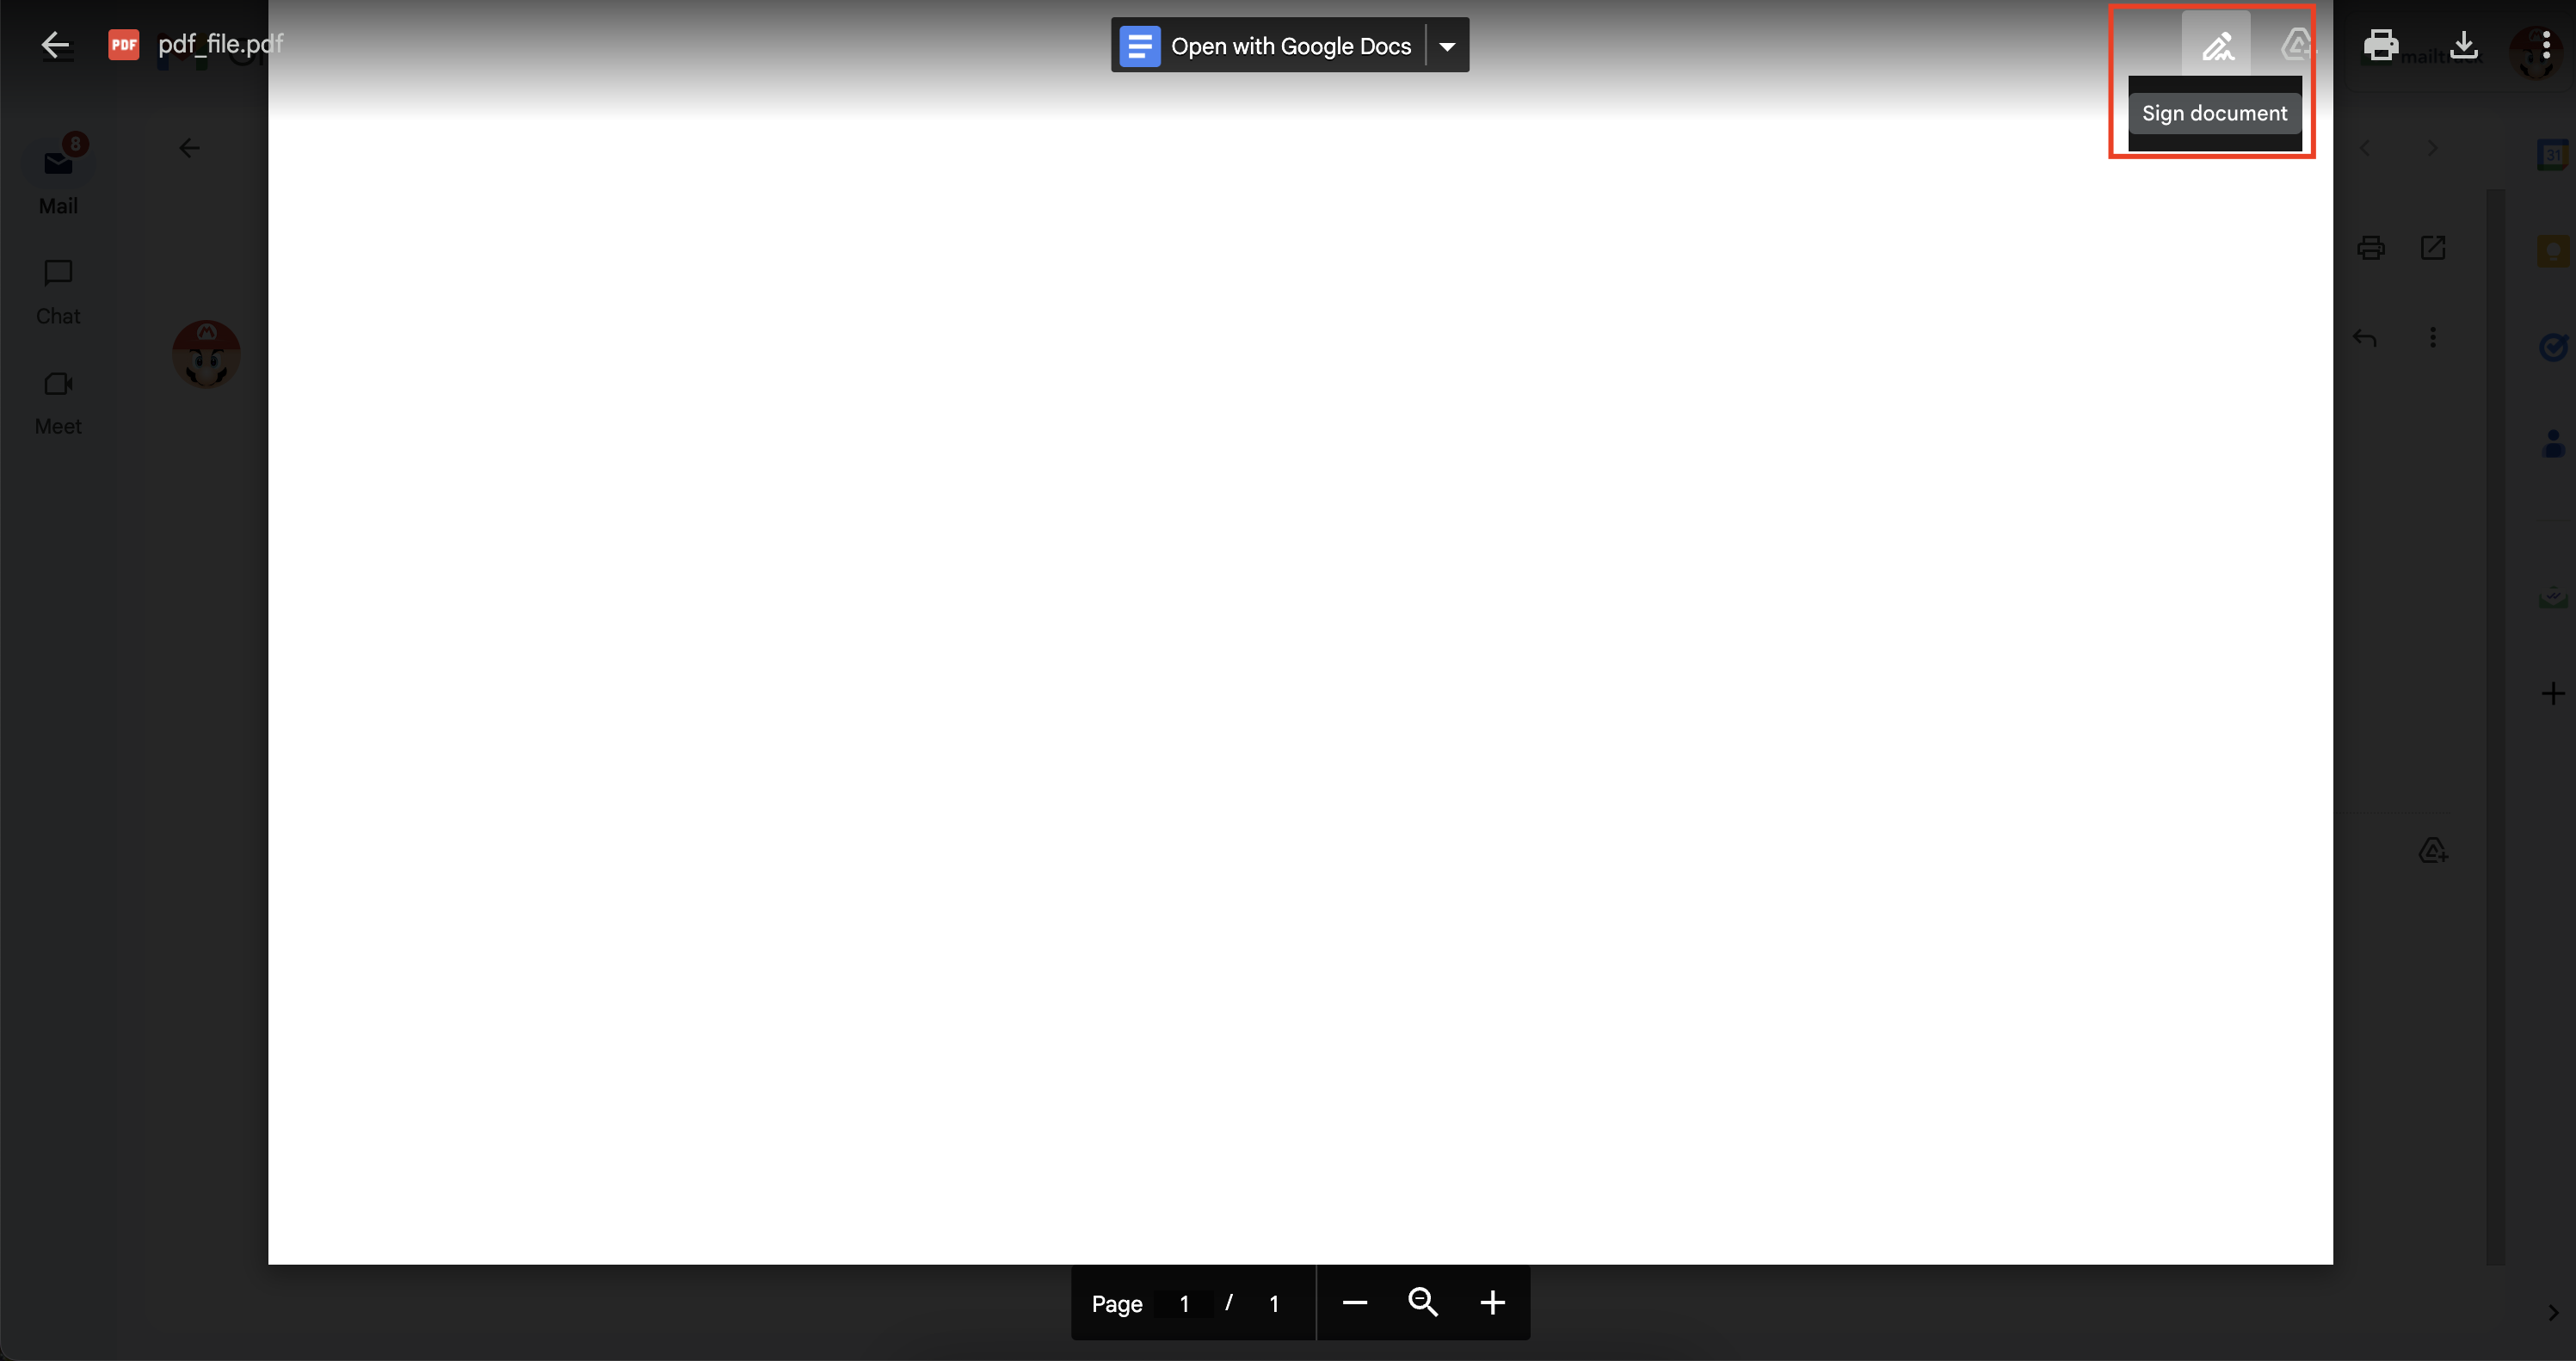Print the PDF using printer icon
The width and height of the screenshot is (2576, 1361).
(x=2380, y=45)
